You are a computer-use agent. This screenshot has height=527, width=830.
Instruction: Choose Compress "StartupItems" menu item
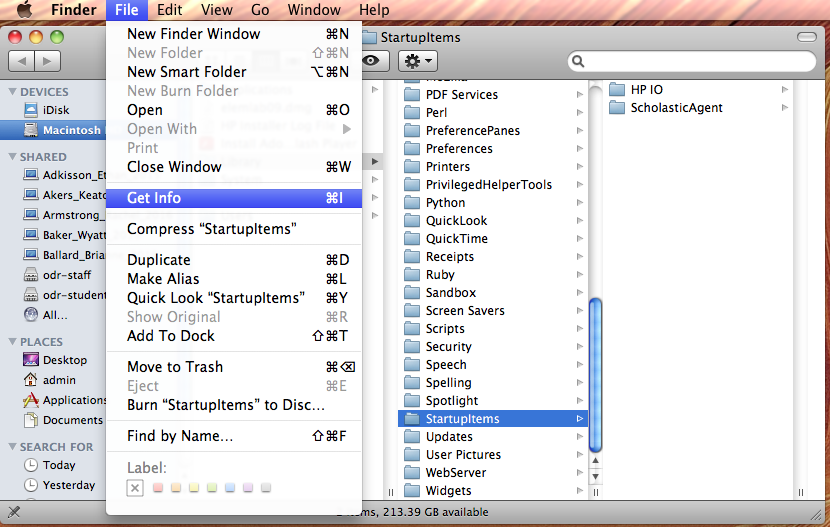[234, 229]
